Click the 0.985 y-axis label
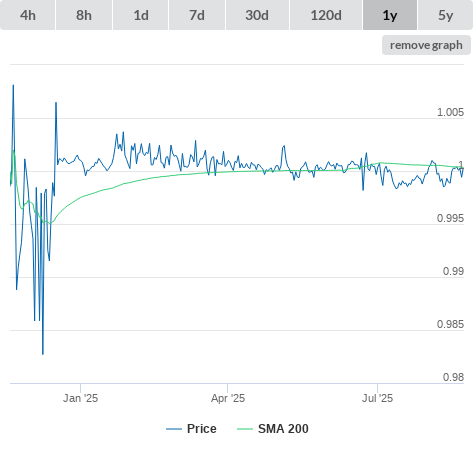 [x=450, y=324]
